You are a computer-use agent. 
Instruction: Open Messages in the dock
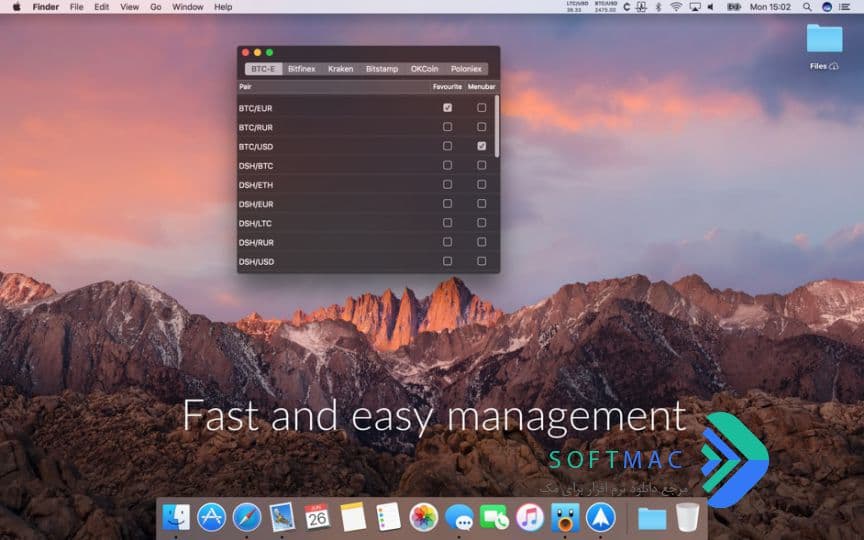click(459, 518)
